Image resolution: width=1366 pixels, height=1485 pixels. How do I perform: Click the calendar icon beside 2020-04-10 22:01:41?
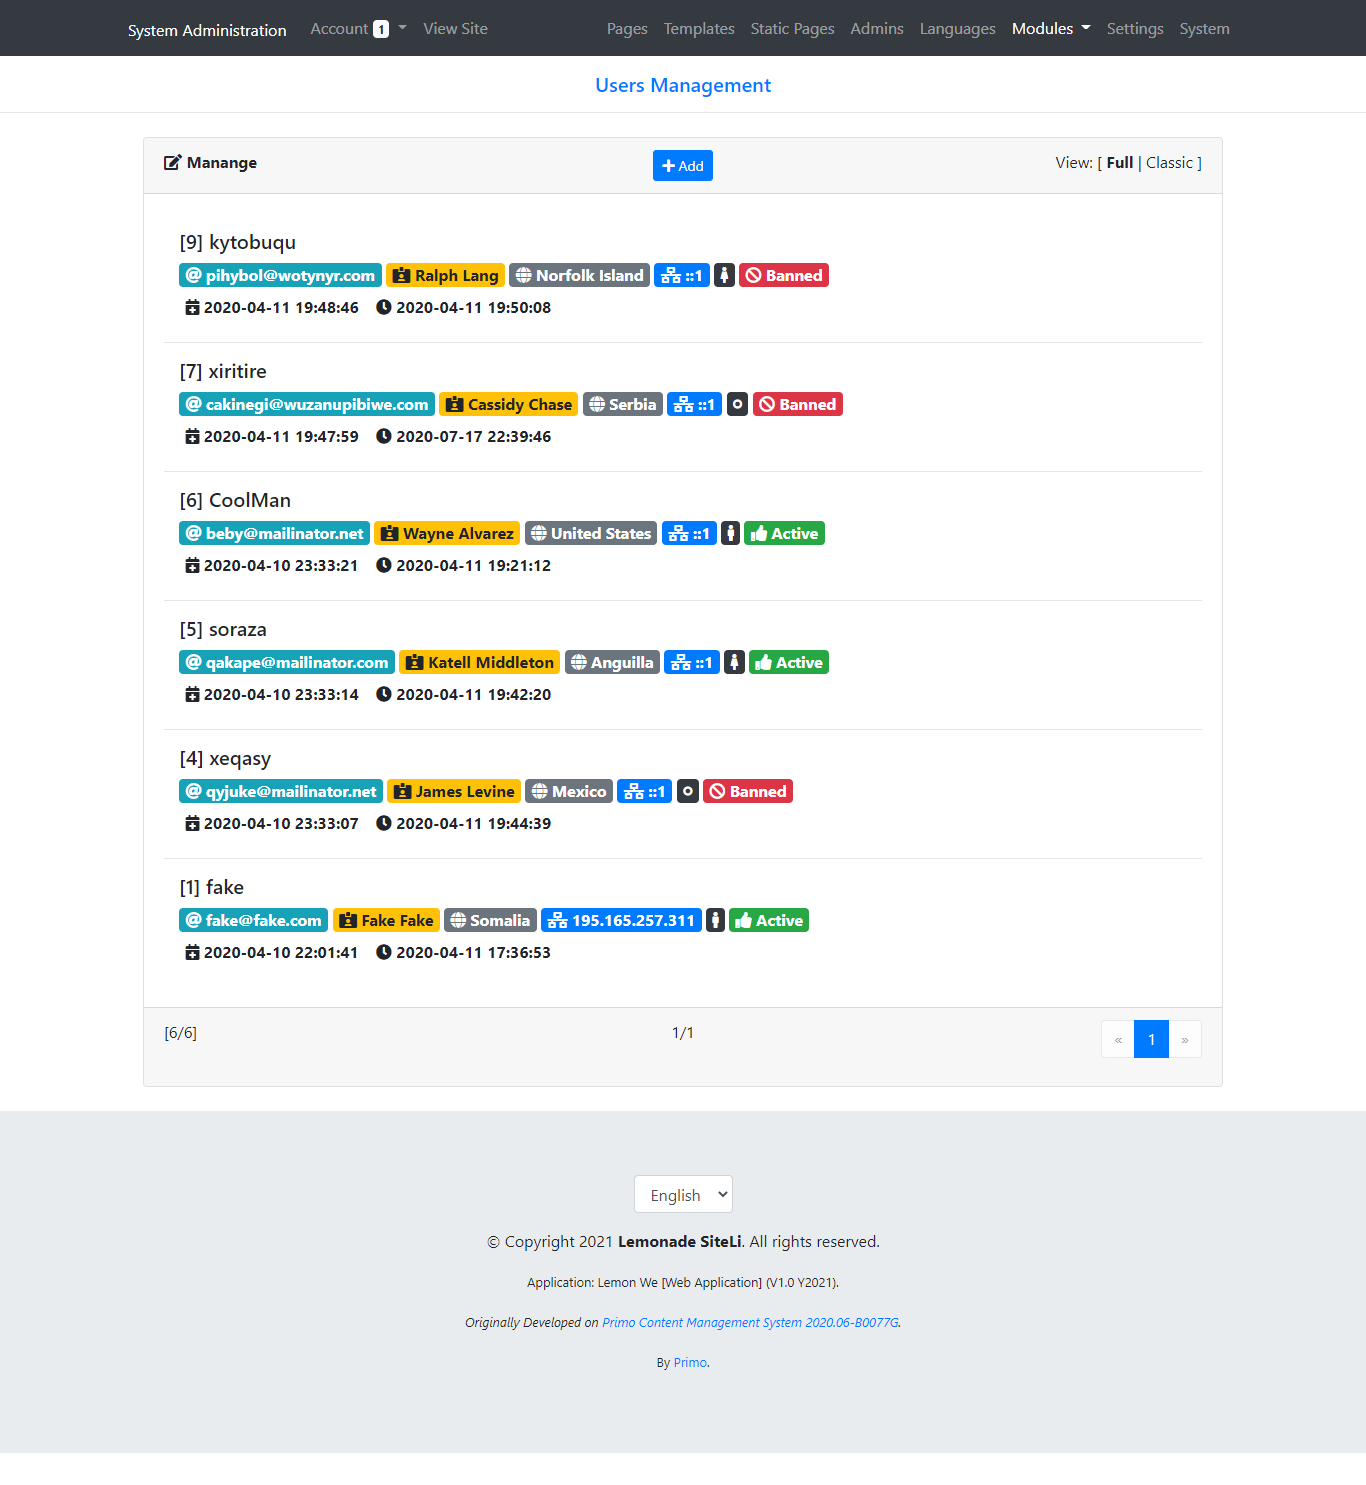click(x=192, y=952)
